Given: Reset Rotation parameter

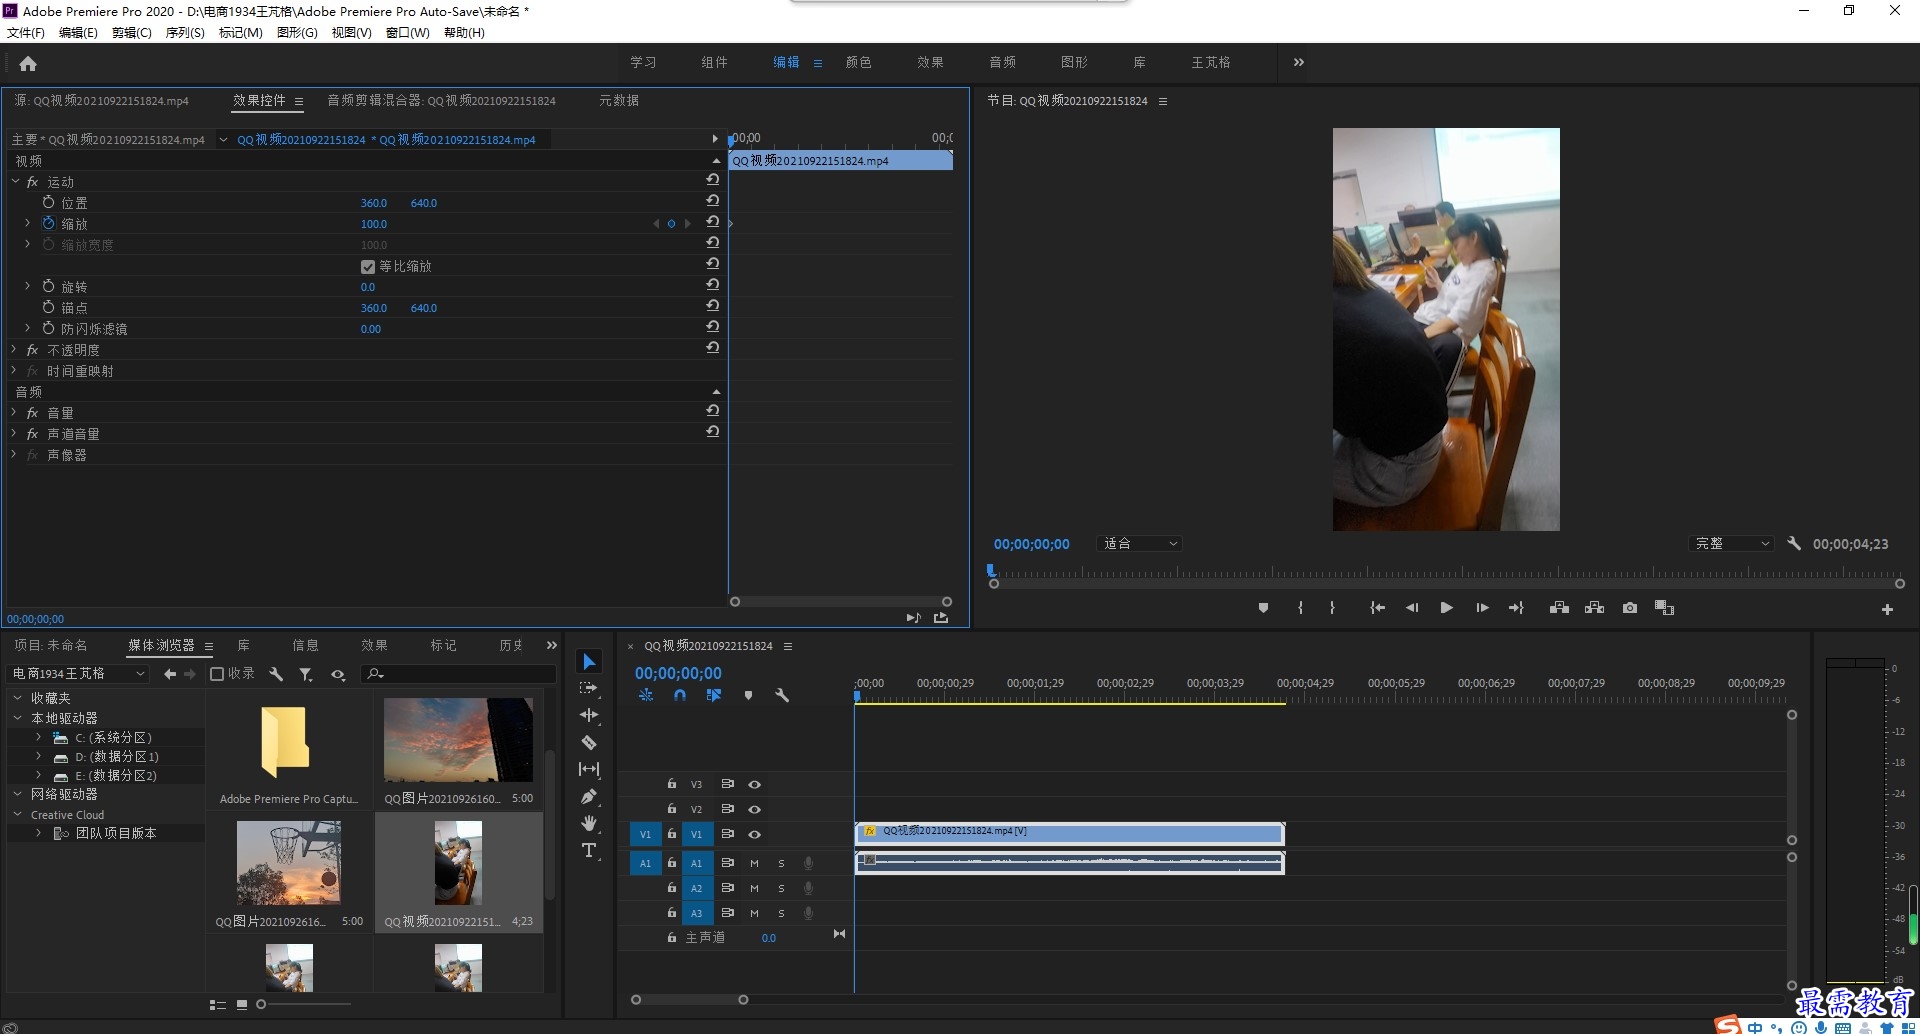Looking at the screenshot, I should (712, 285).
